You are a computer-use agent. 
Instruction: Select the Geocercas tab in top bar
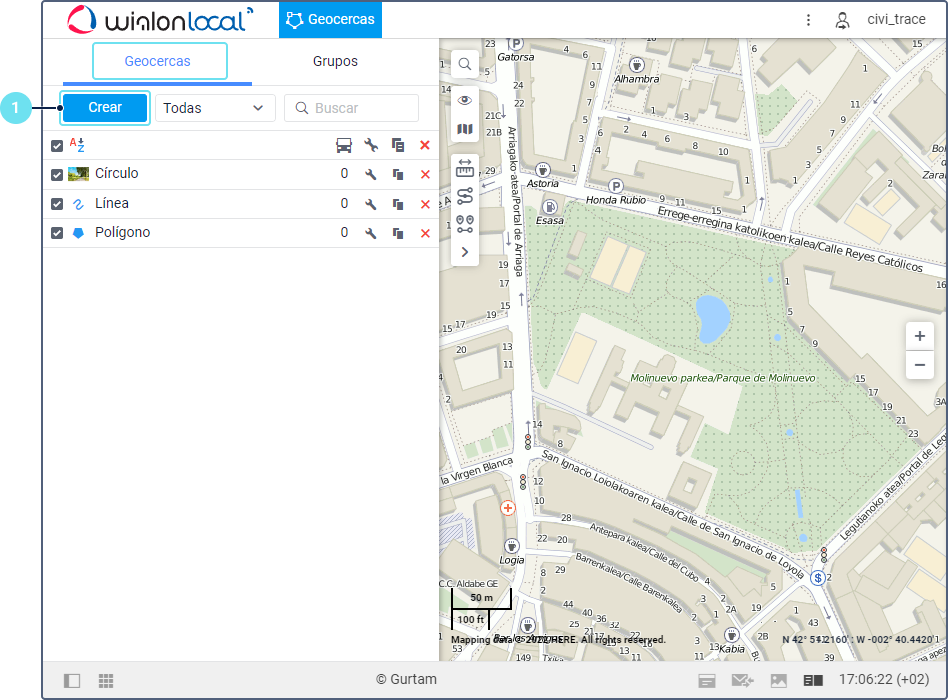tap(330, 20)
